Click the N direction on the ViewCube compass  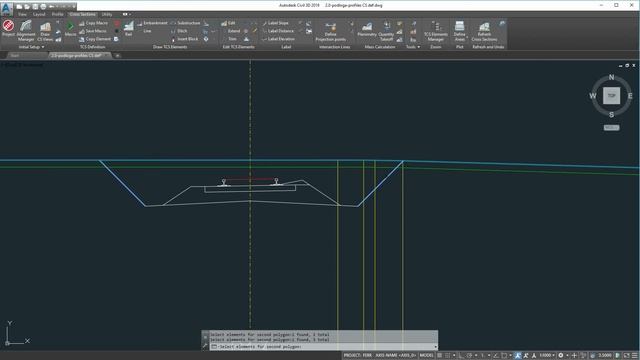pos(611,77)
